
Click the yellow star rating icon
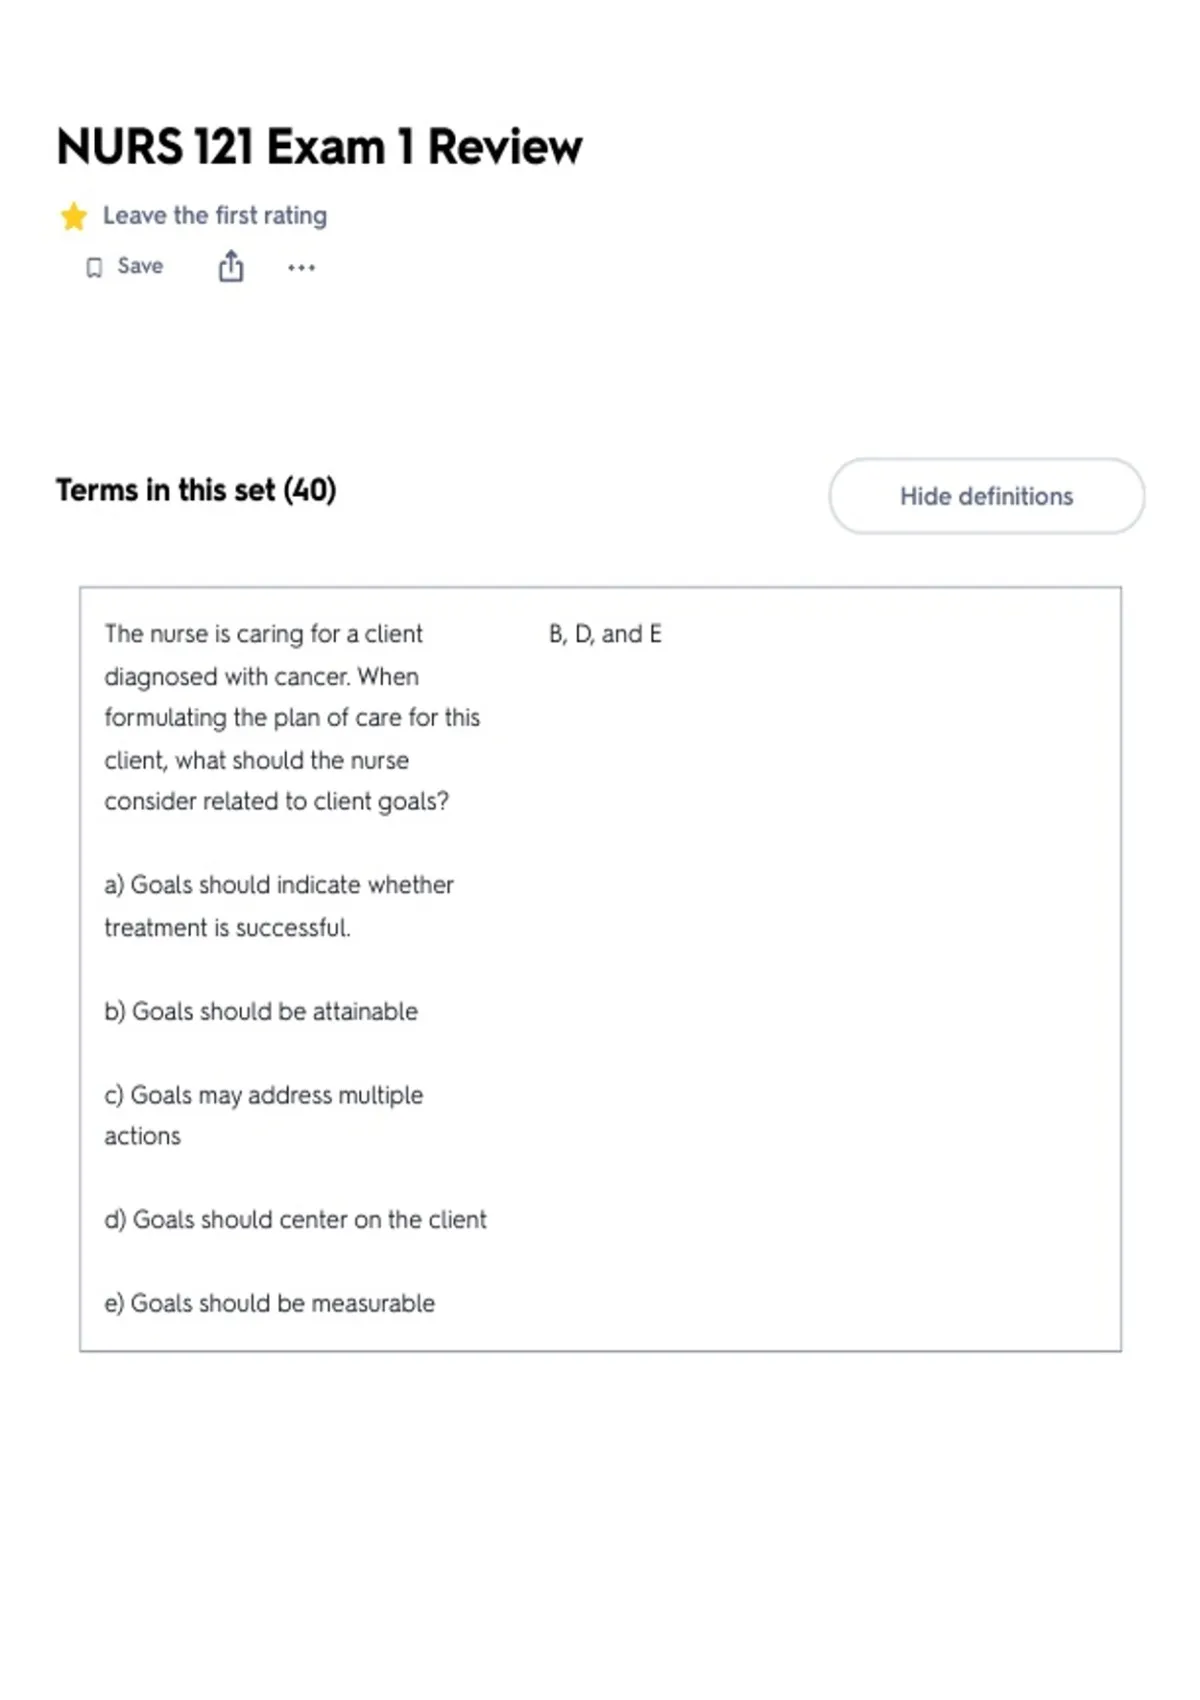[x=73, y=216]
